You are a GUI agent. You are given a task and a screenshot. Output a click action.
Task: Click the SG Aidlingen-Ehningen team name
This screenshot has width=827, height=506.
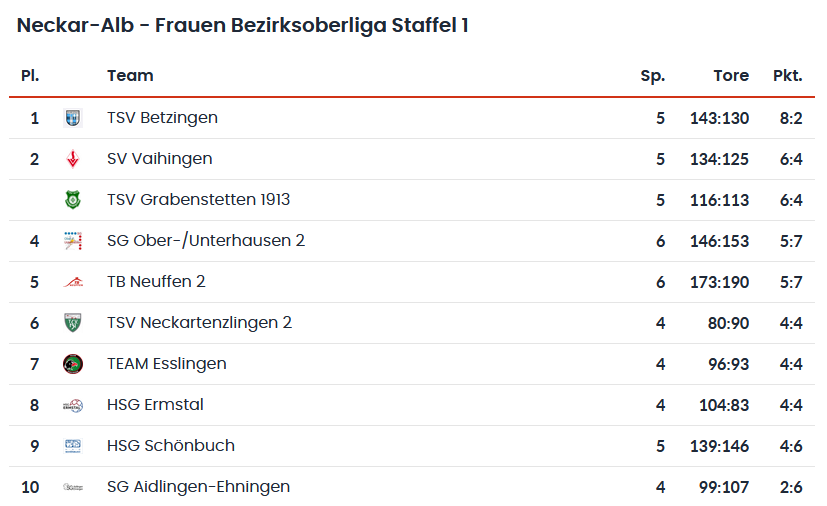pos(198,487)
